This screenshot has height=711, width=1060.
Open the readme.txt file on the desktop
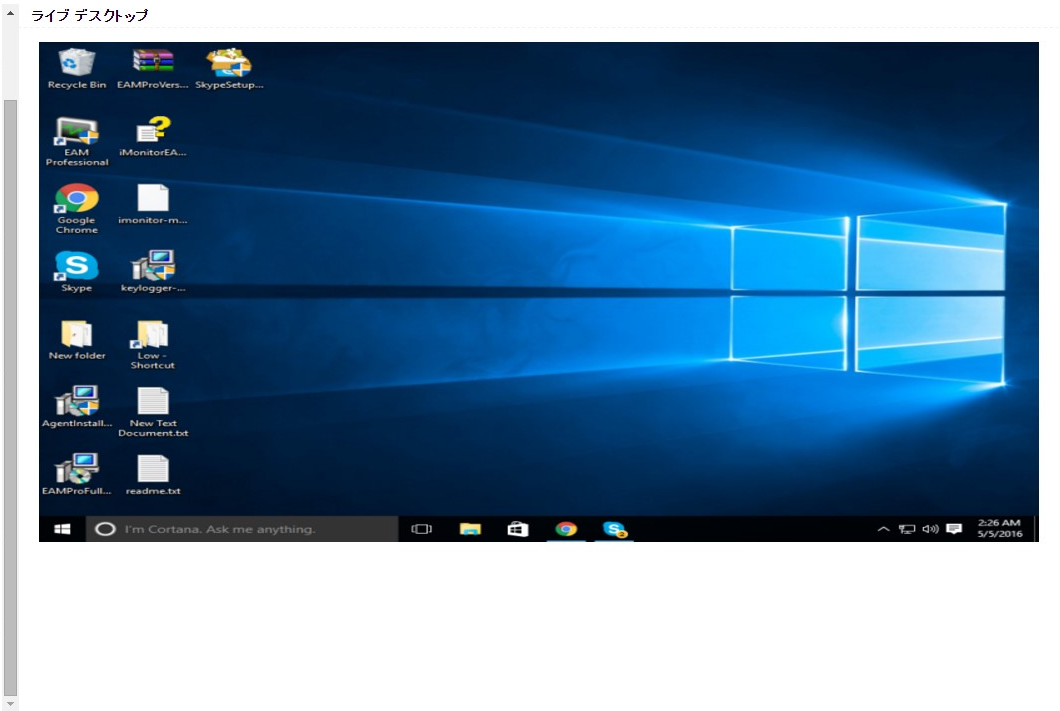pos(151,470)
